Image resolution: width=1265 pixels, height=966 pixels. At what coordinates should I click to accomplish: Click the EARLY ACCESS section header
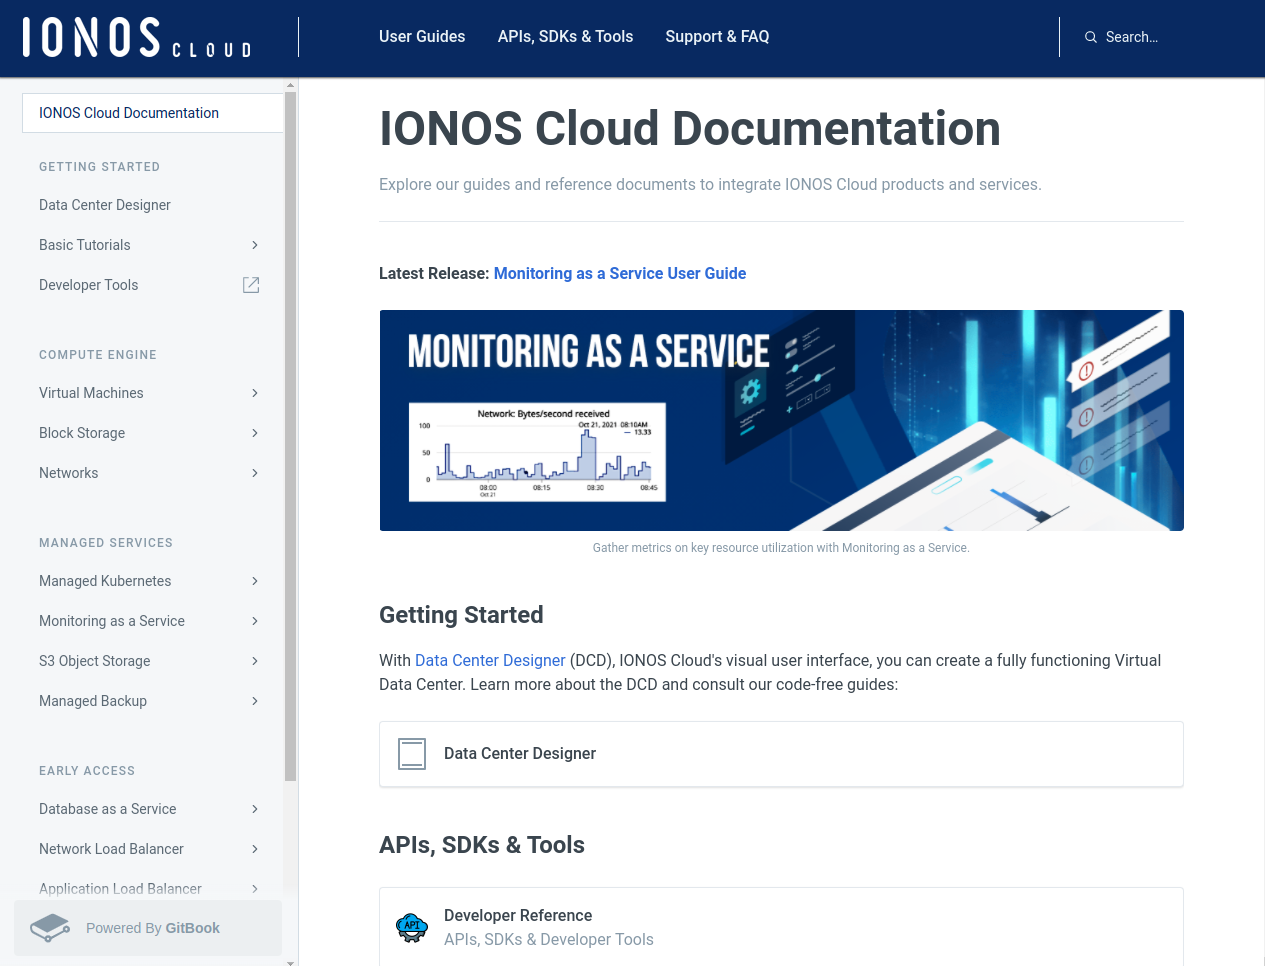[x=87, y=771]
